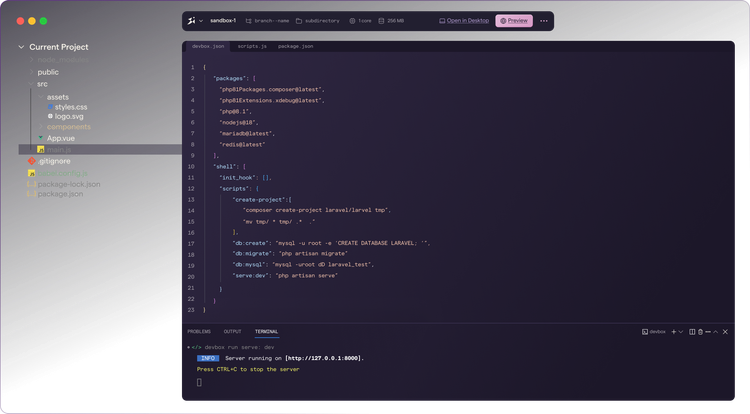Click the "serve:dev" script line
The image size is (750, 414).
(285, 276)
